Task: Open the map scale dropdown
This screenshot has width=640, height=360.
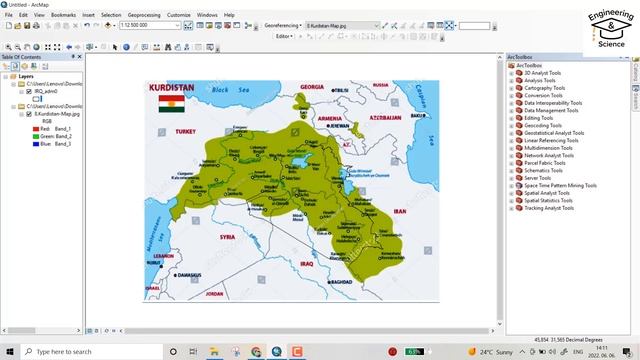Action: click(178, 25)
